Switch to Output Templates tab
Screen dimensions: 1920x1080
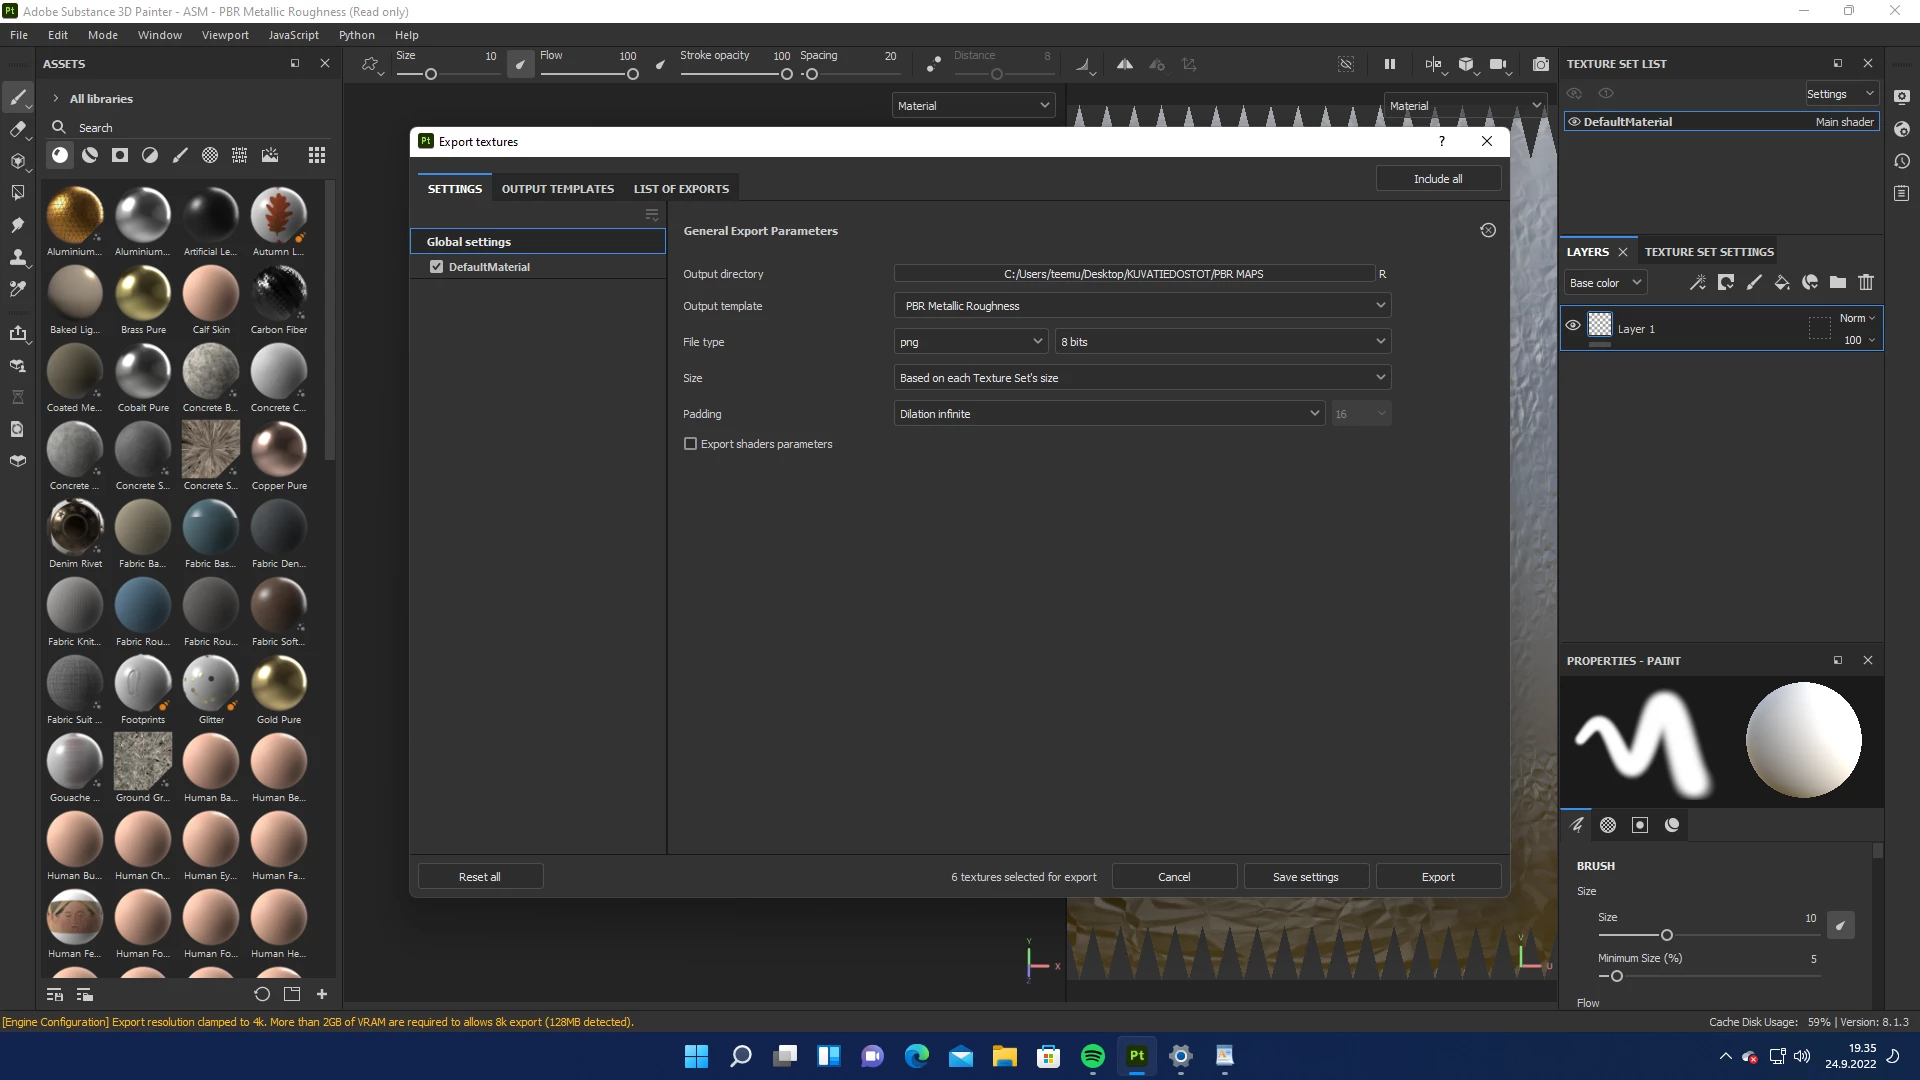click(557, 189)
